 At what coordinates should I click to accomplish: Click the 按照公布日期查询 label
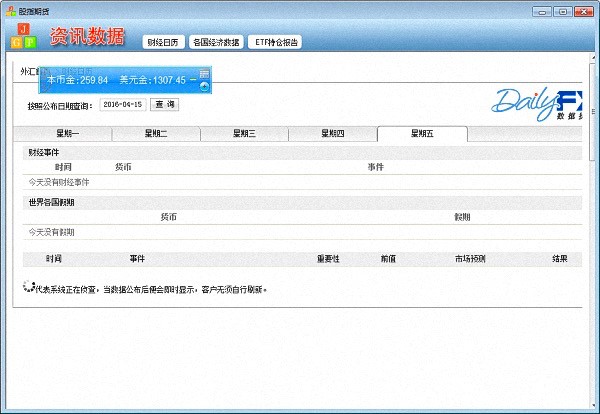(60, 106)
